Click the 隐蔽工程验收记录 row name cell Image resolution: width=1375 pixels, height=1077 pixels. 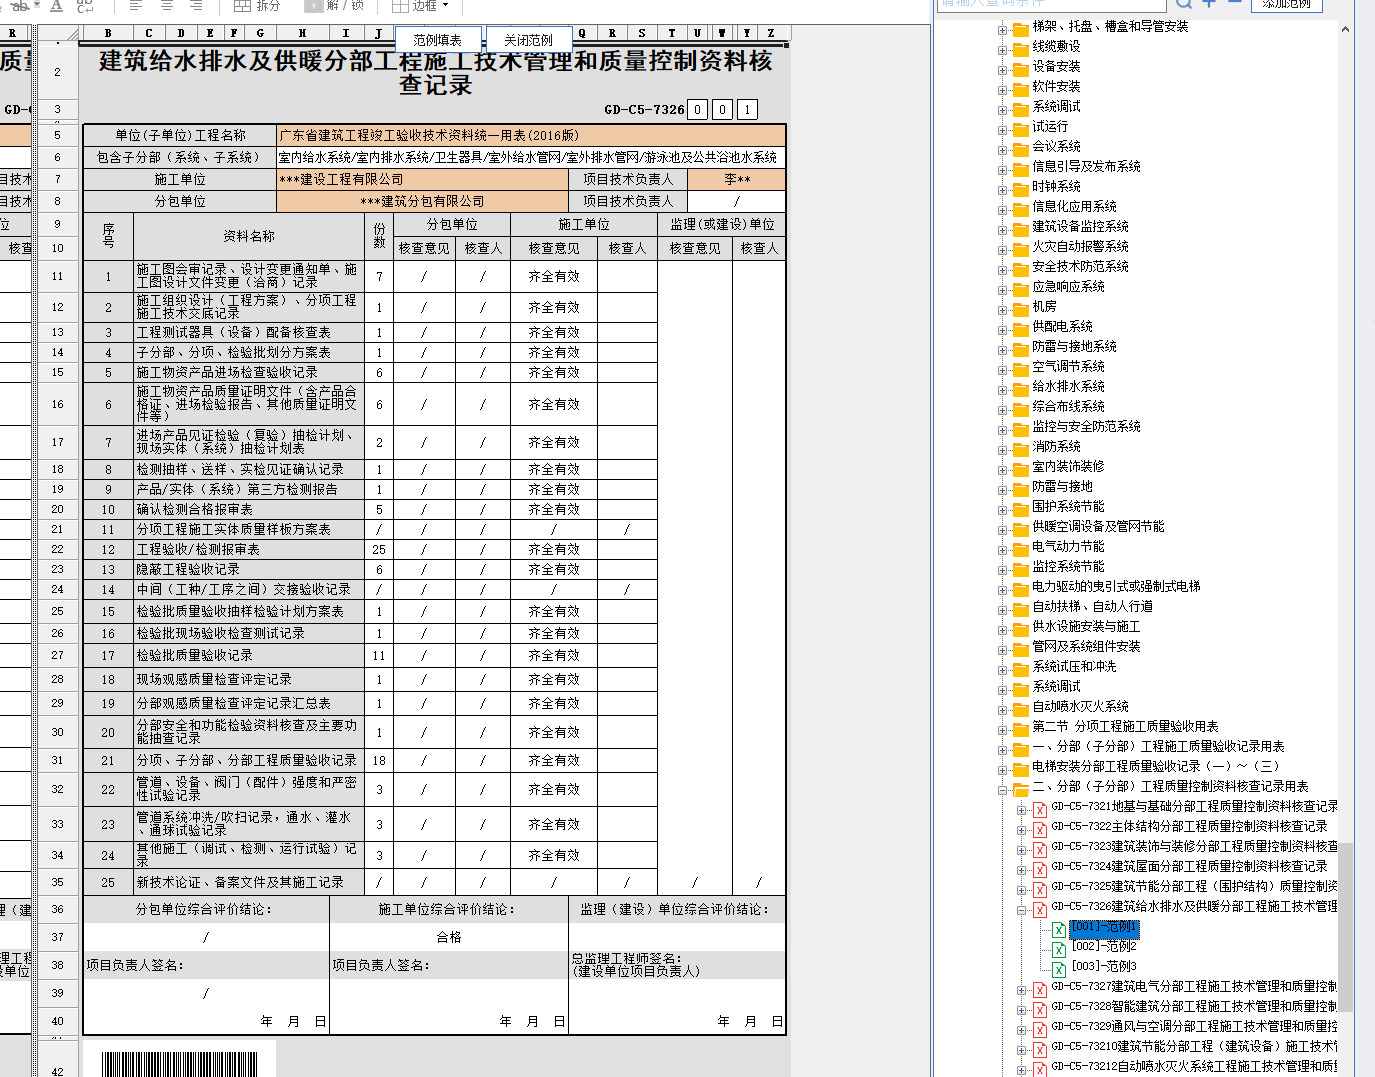249,569
